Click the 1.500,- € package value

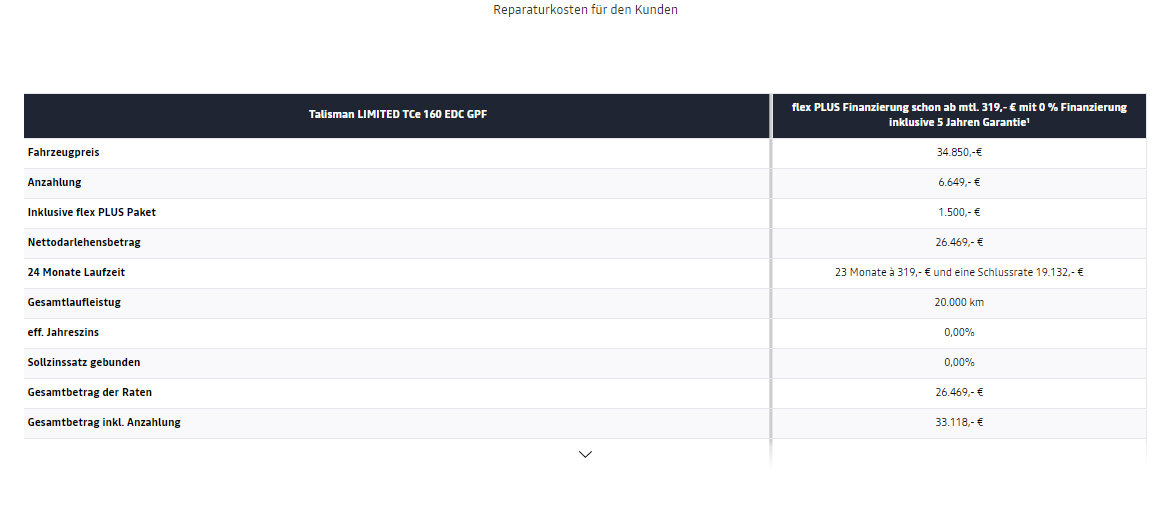(959, 212)
